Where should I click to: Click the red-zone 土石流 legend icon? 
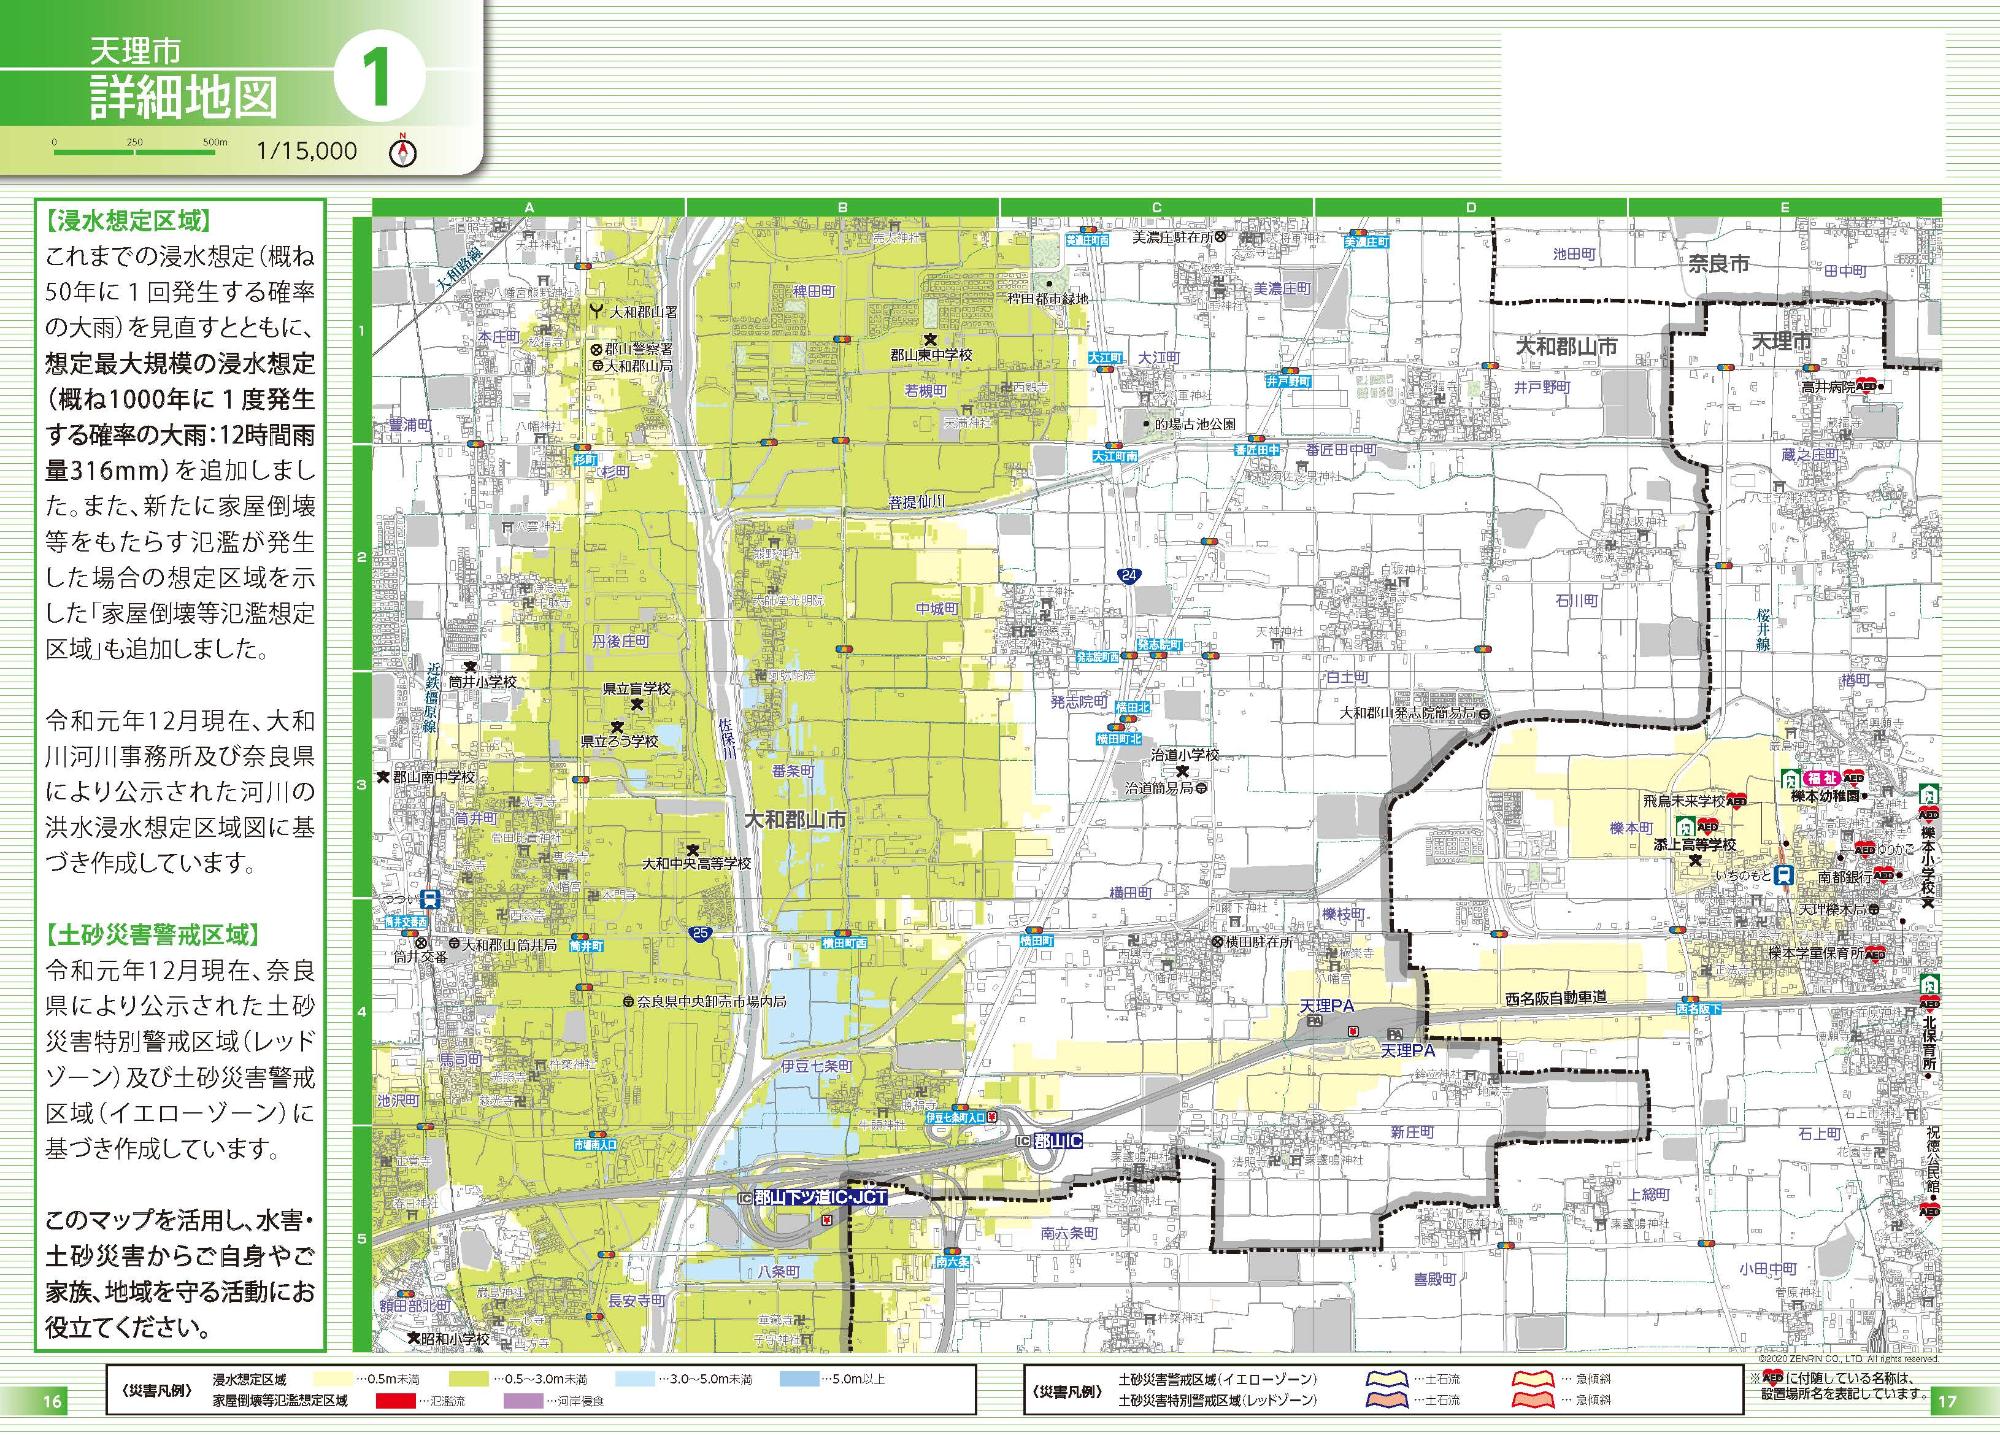point(1389,1400)
